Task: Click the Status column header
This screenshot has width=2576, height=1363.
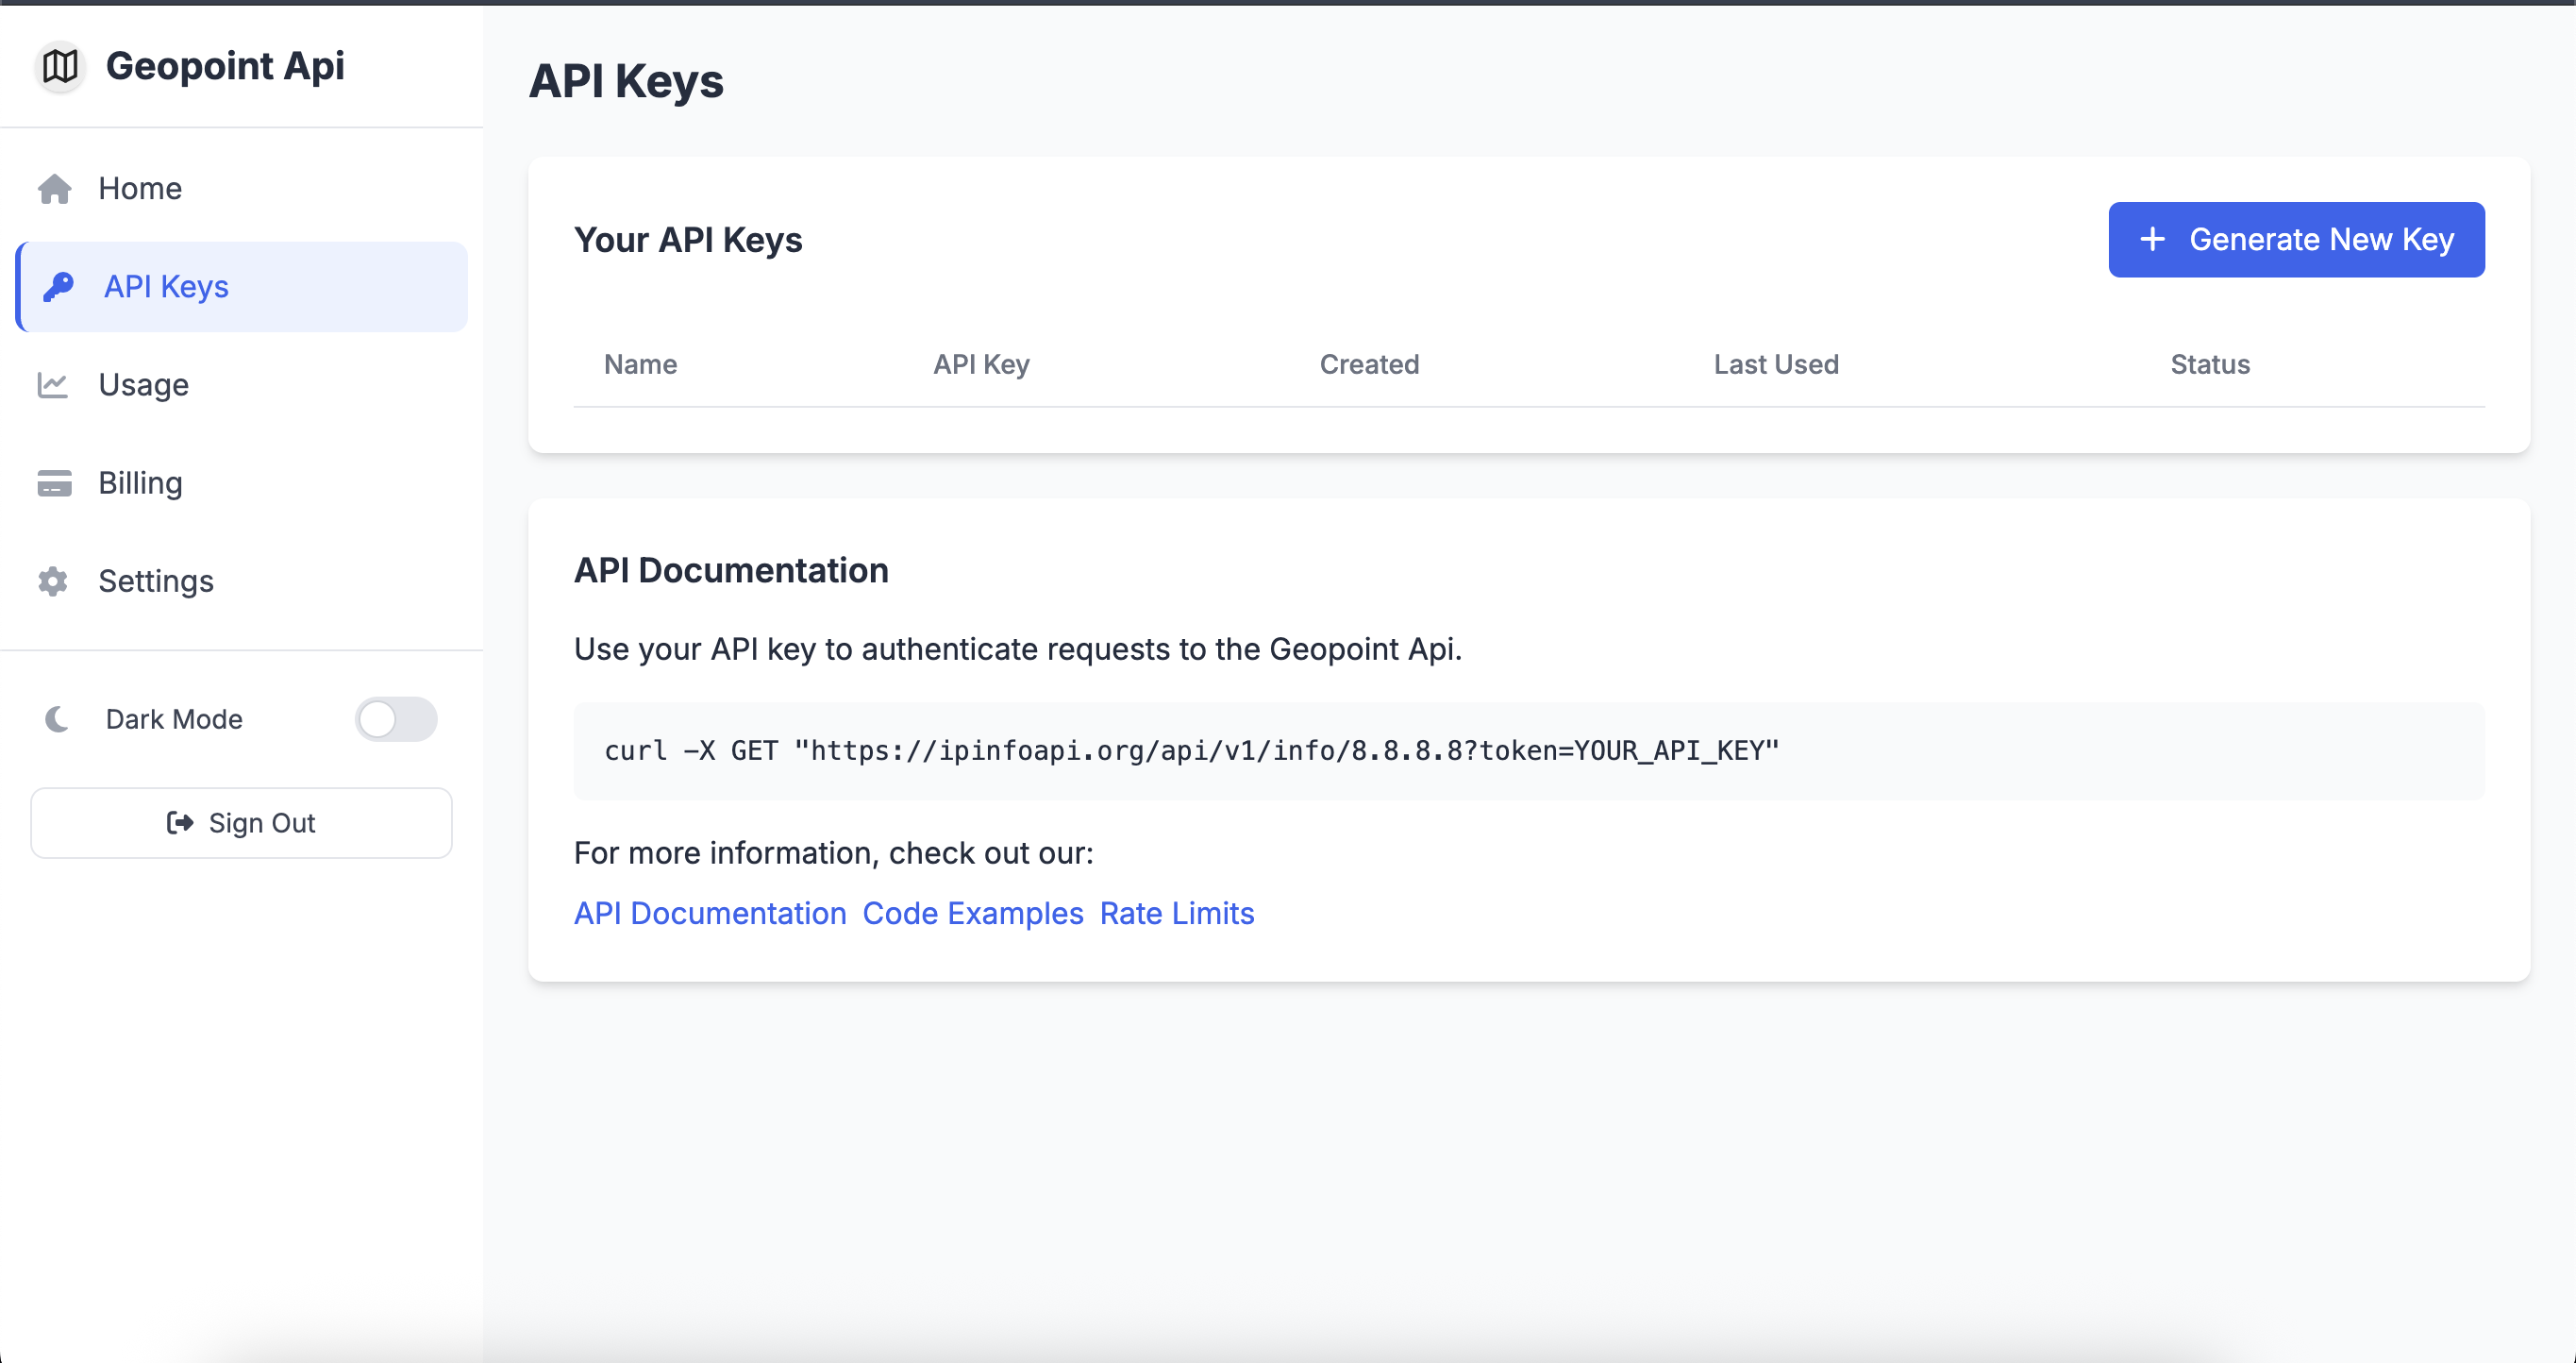Action: [x=2210, y=364]
